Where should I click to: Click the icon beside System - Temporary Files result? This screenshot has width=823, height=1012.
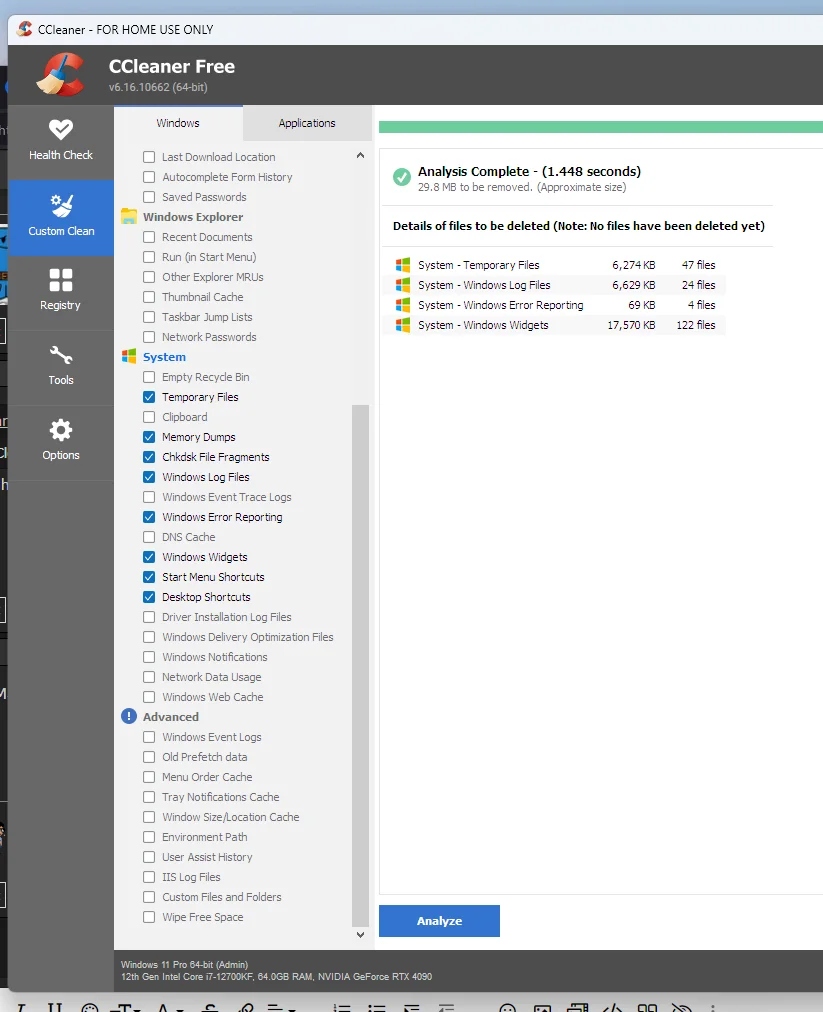[x=403, y=265]
